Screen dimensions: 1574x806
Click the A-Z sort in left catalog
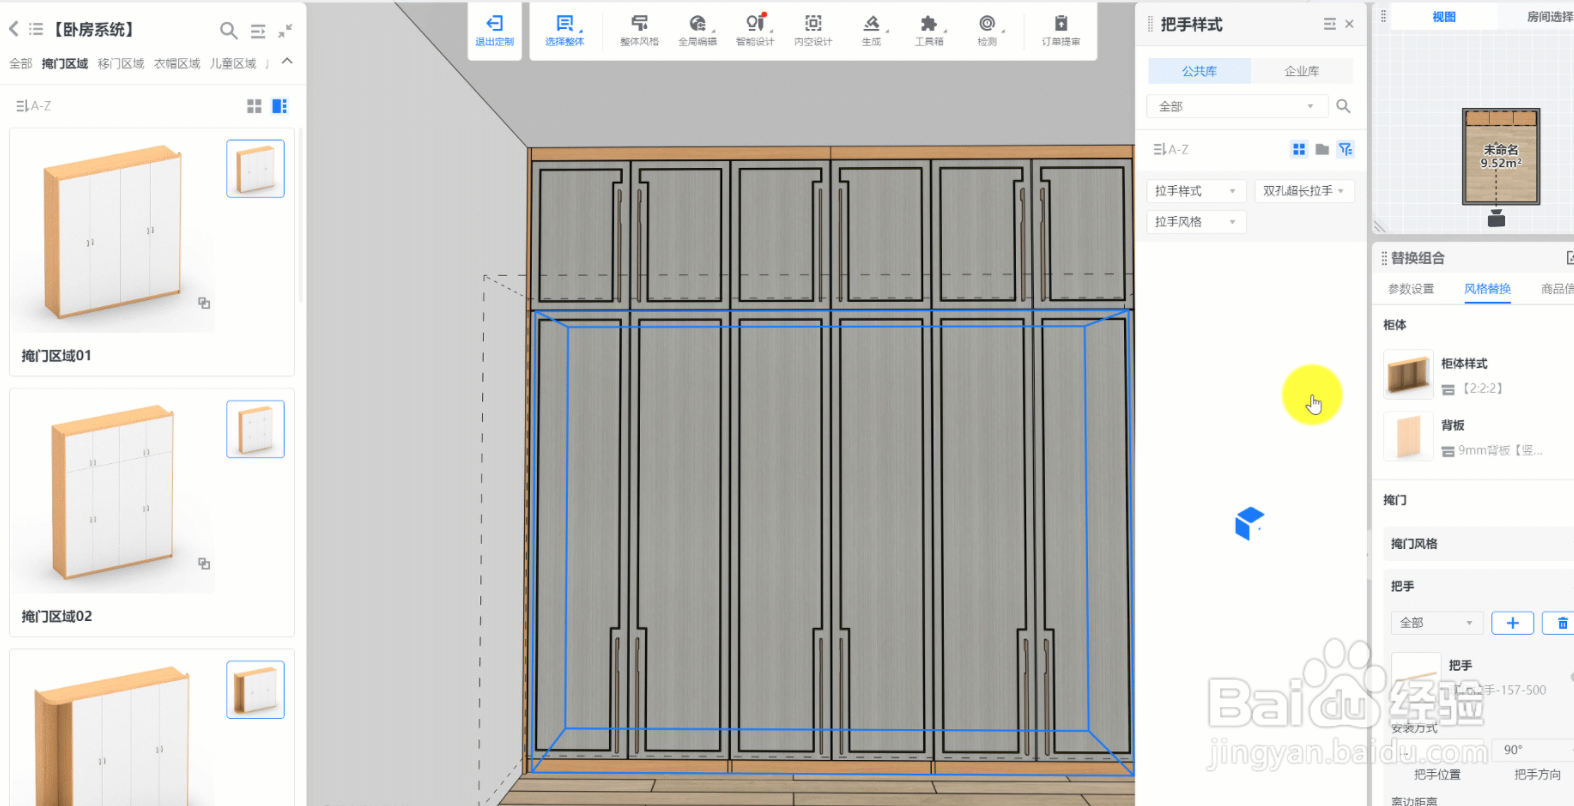pos(33,106)
